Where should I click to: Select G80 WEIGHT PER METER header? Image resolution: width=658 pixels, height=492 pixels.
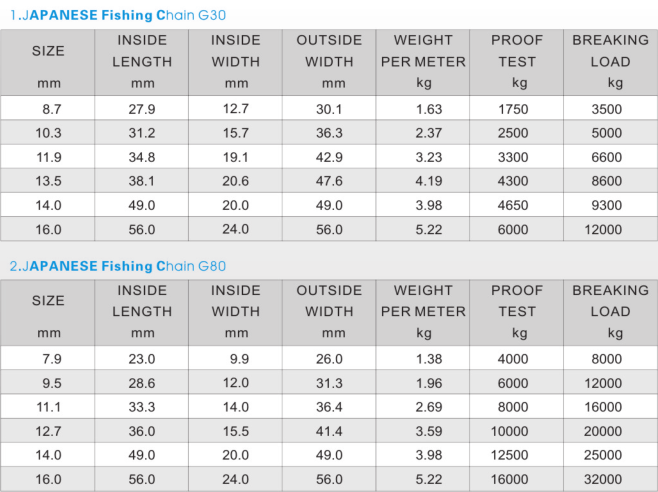(423, 311)
